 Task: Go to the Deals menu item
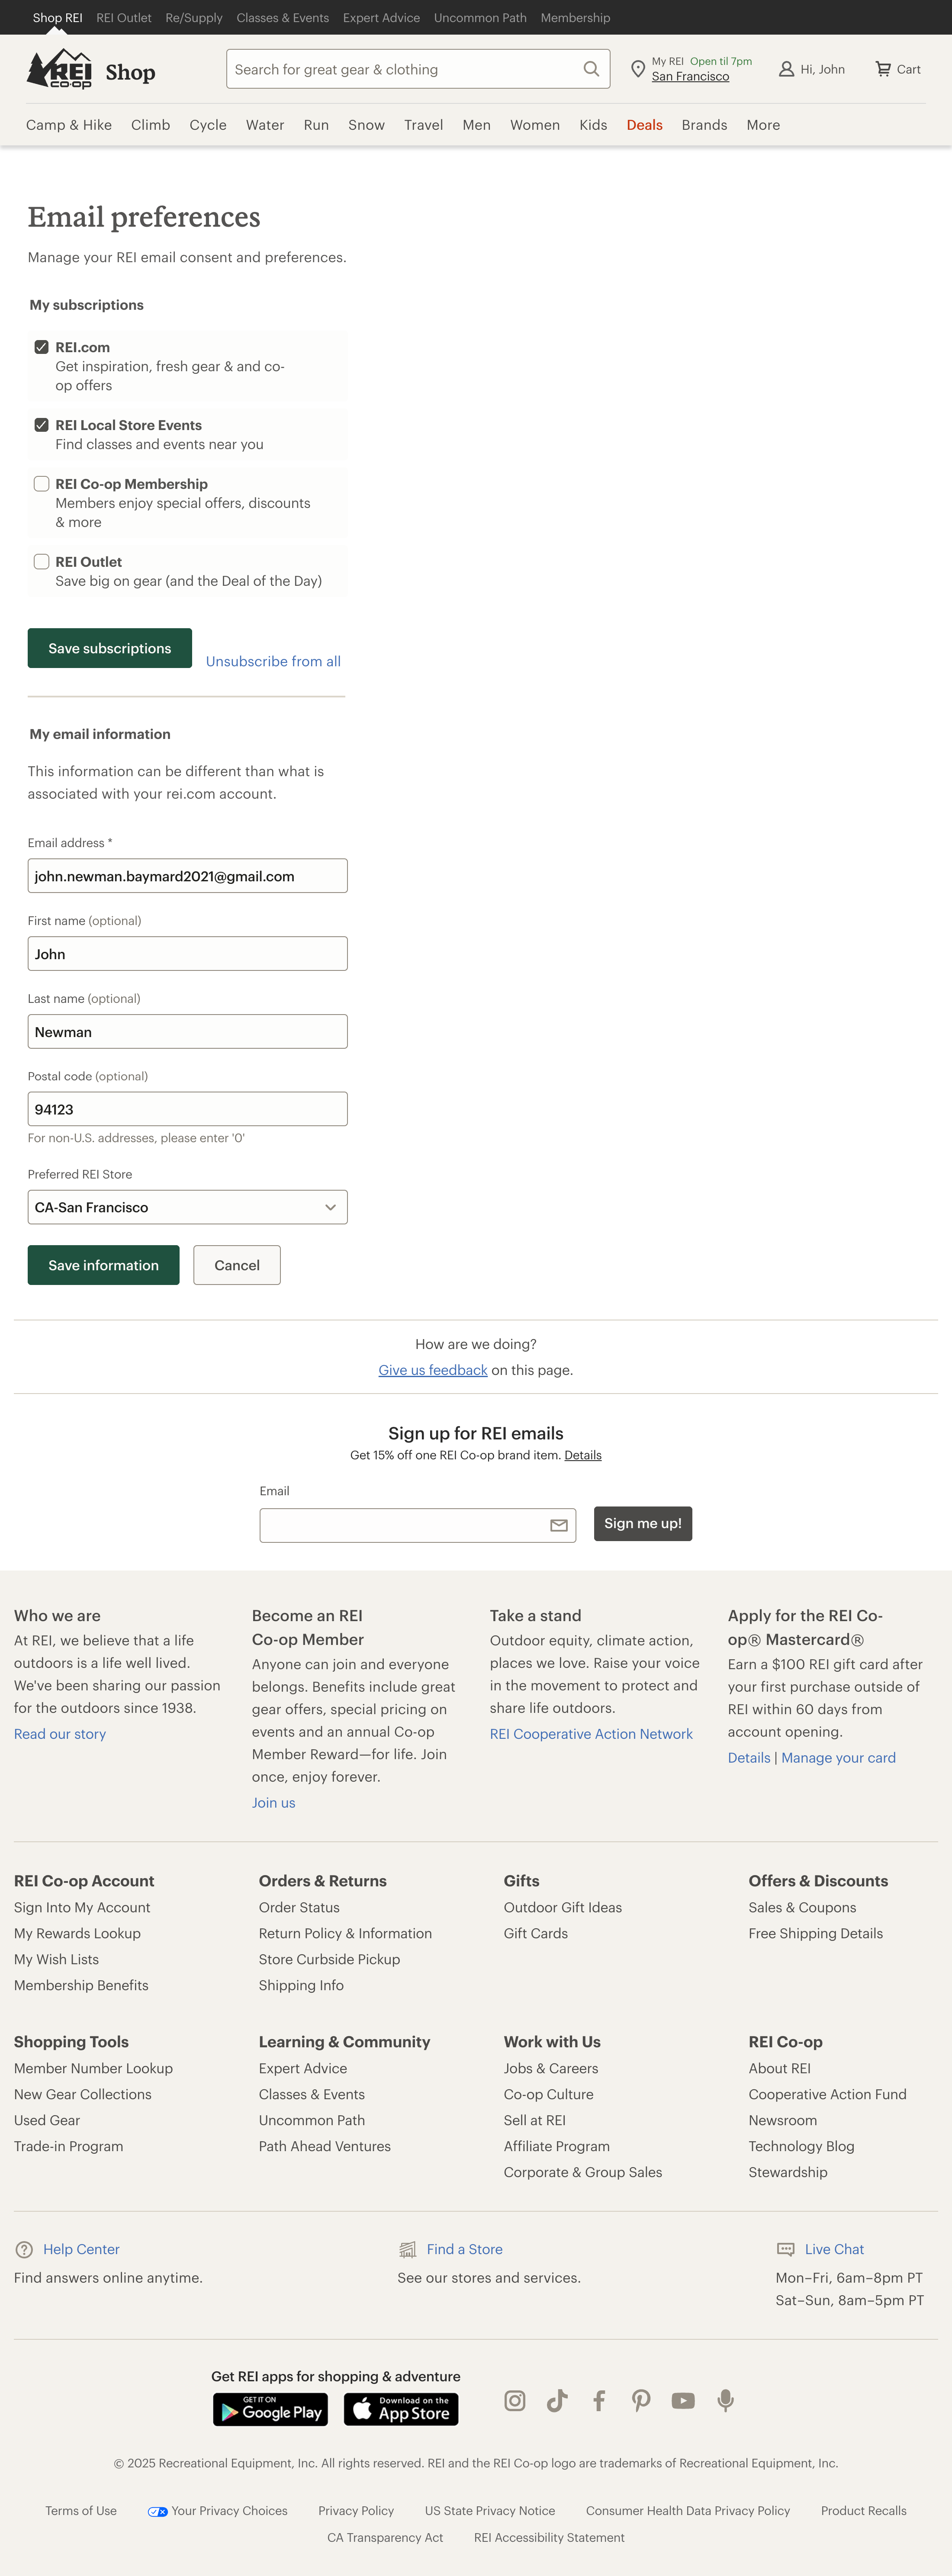click(644, 125)
